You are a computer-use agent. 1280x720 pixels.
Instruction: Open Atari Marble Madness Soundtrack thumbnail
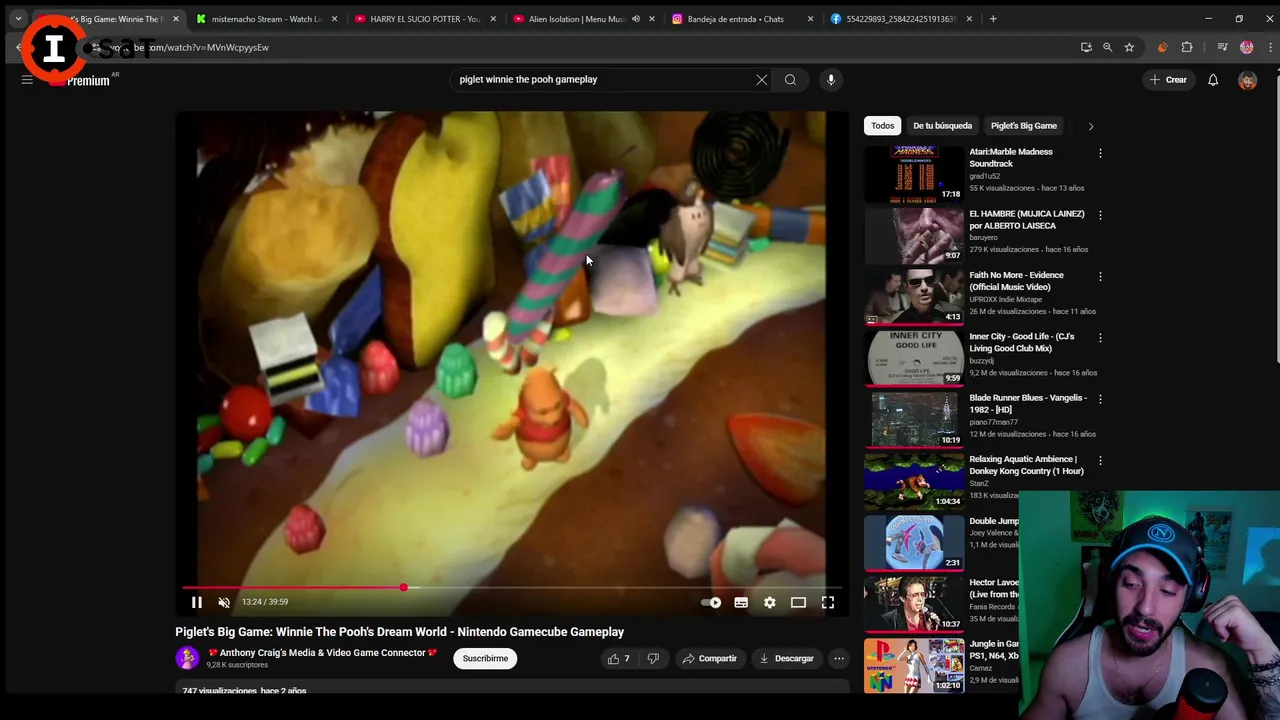click(914, 174)
